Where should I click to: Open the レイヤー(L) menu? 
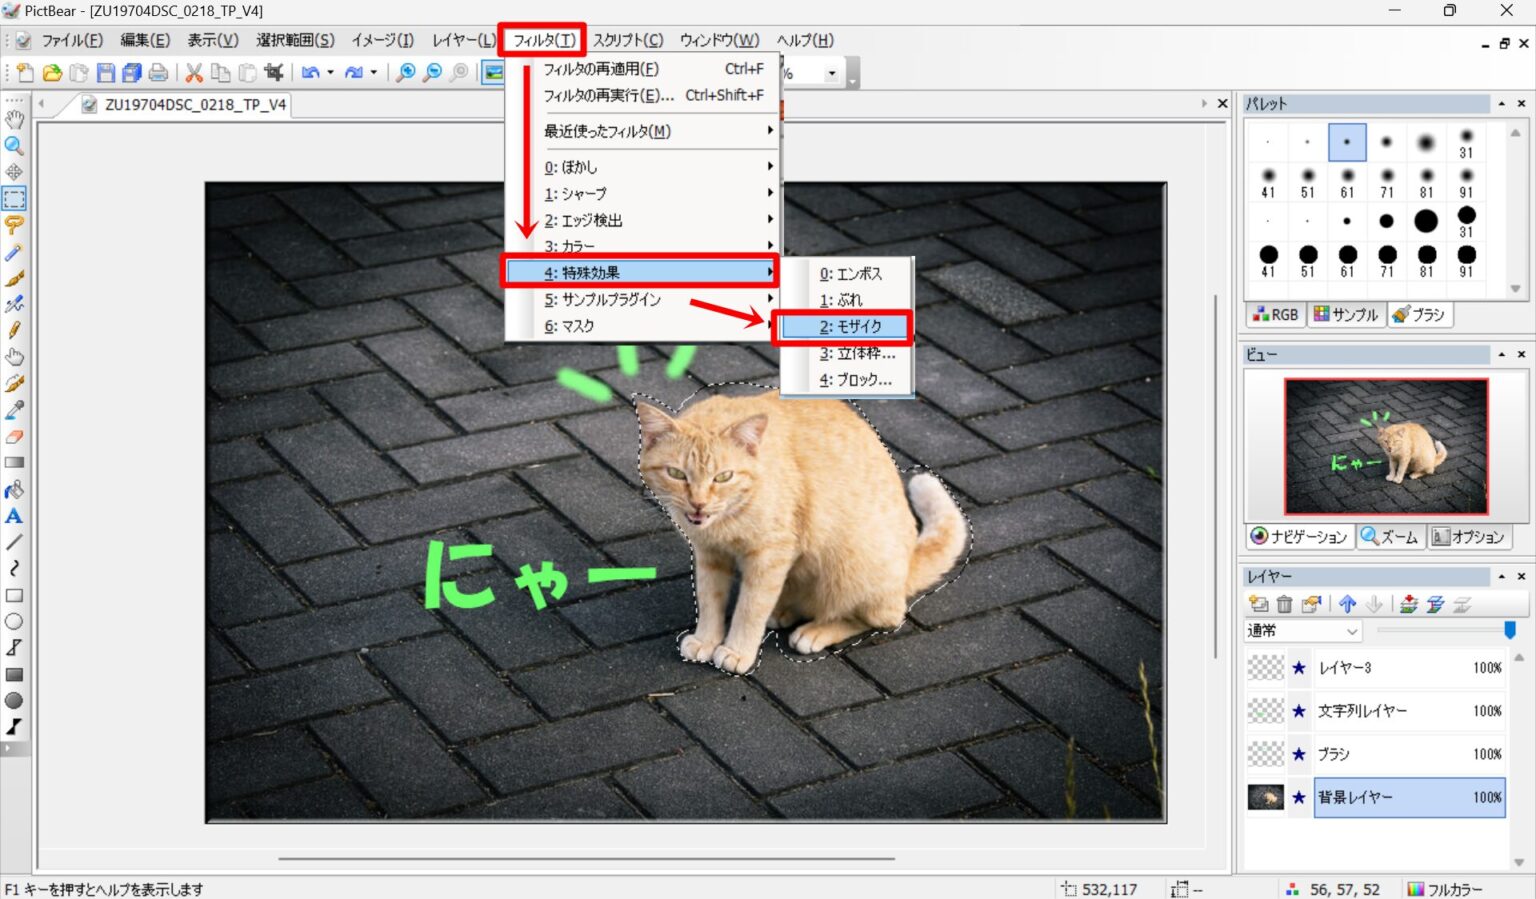click(x=463, y=40)
